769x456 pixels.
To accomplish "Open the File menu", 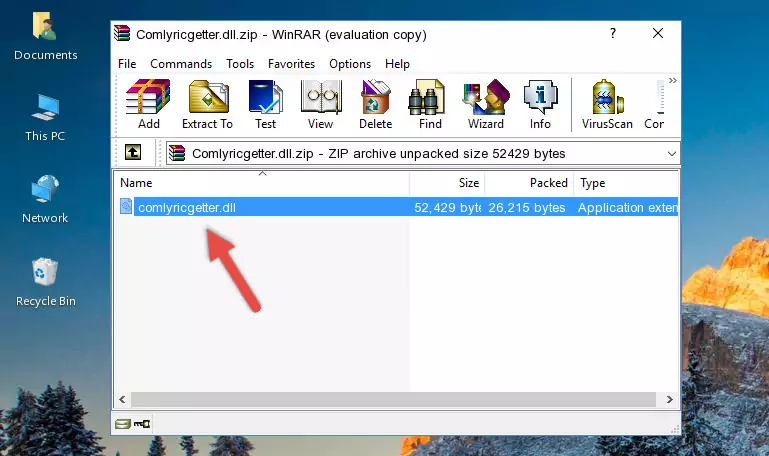I will pos(127,64).
